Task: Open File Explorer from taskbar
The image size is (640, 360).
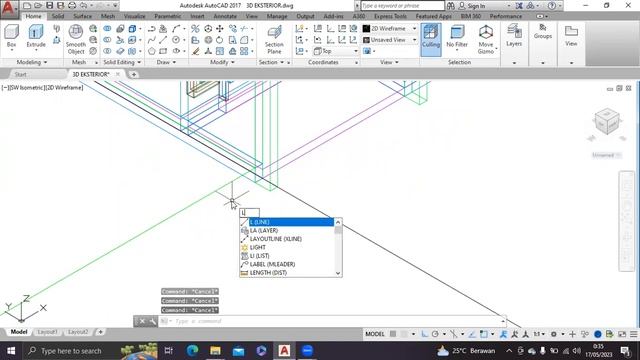Action: pos(215,351)
